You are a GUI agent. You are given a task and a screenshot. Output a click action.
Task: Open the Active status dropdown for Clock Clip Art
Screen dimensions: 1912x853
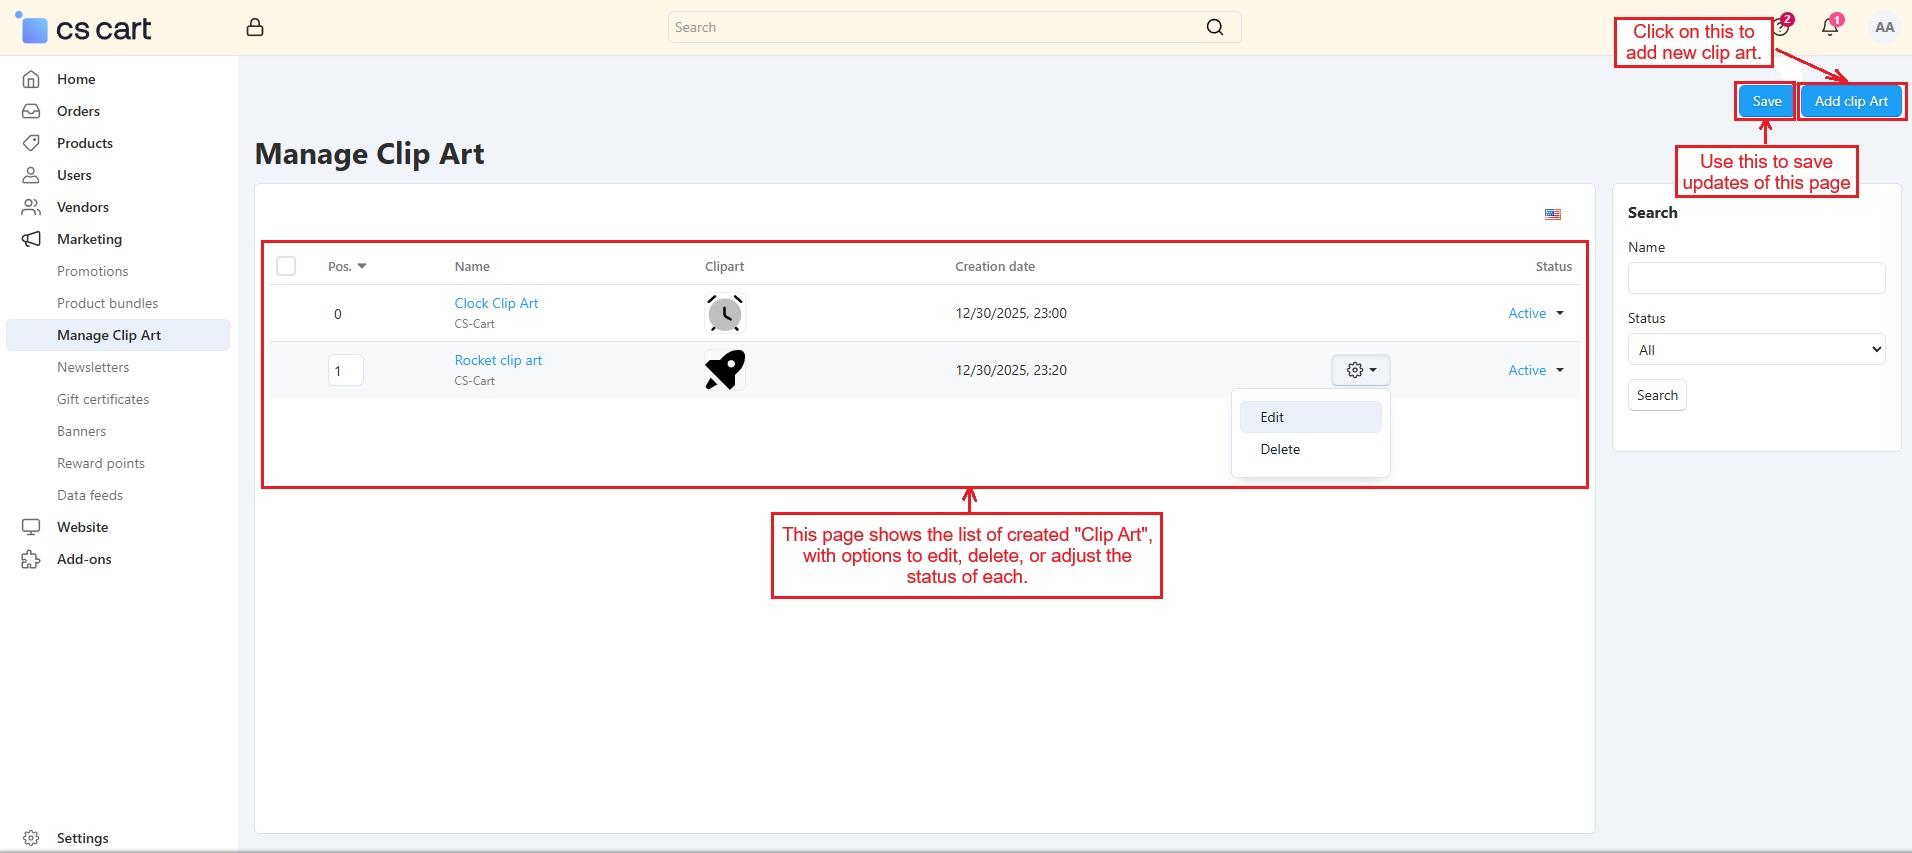[x=1535, y=313]
